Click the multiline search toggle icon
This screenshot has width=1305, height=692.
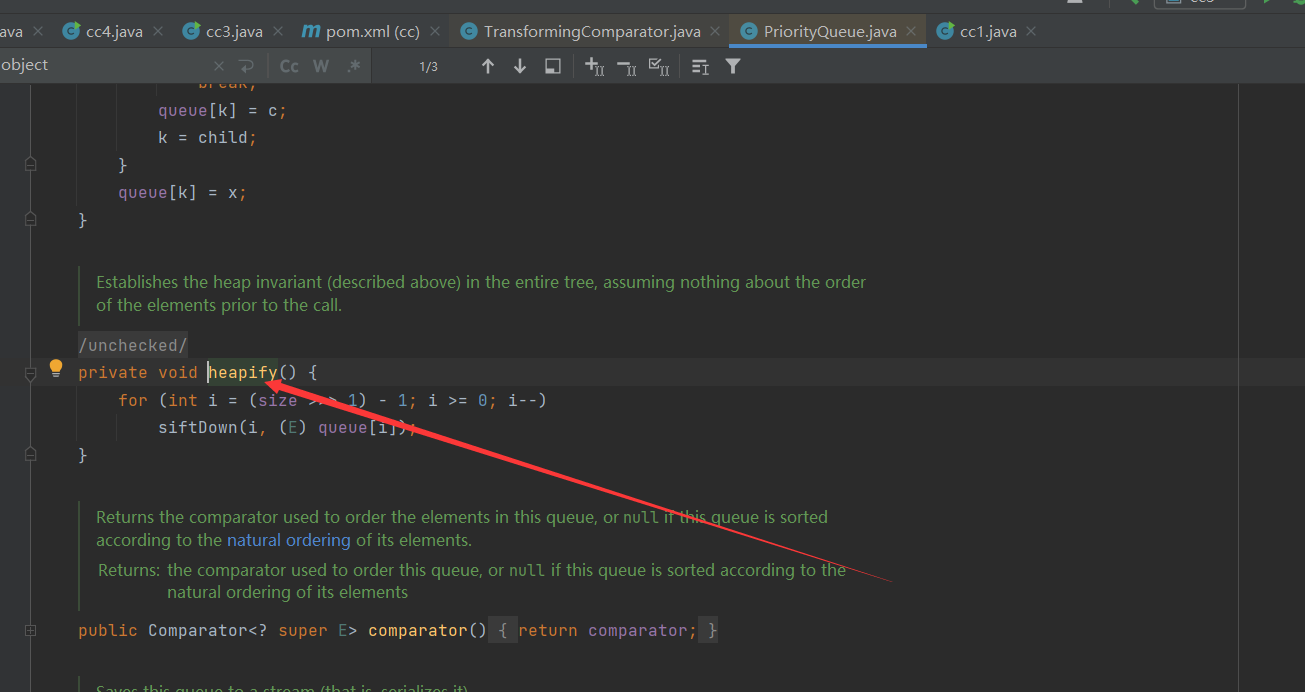[246, 66]
